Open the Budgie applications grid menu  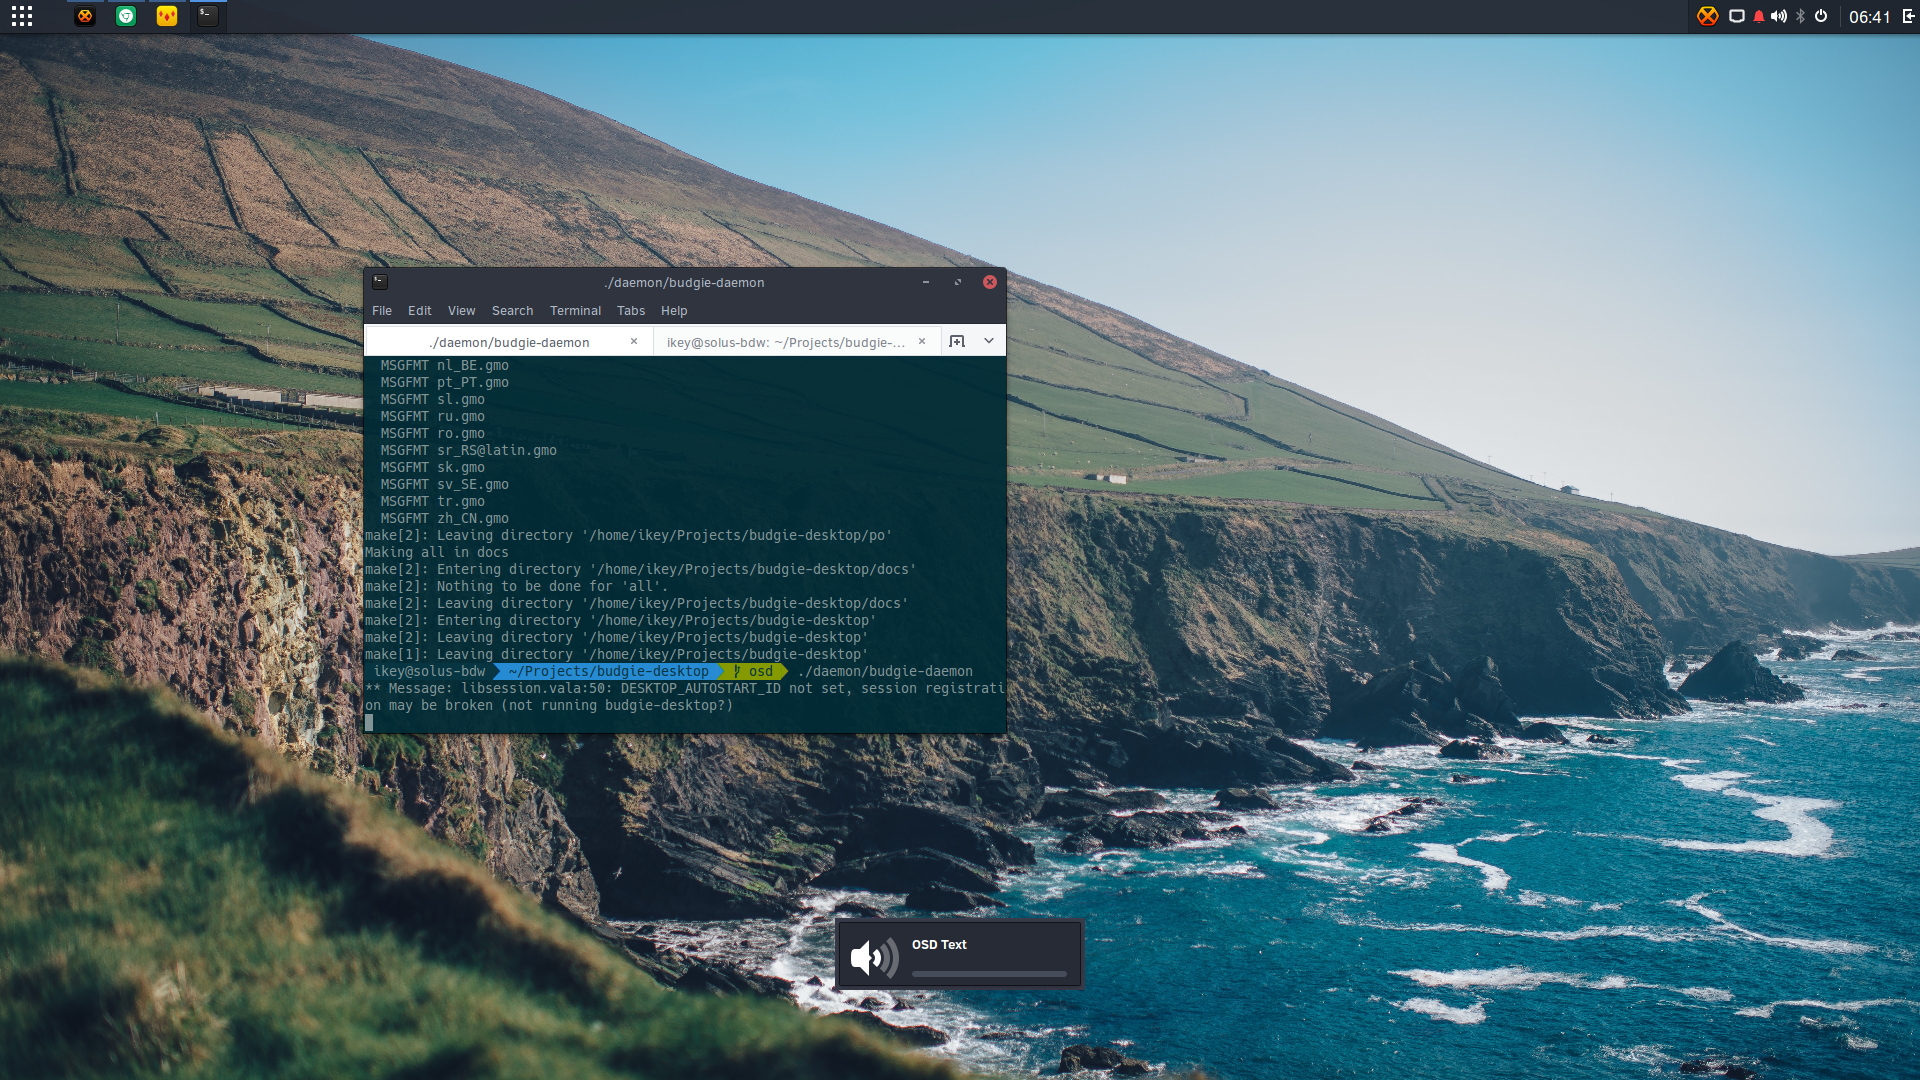coord(22,16)
